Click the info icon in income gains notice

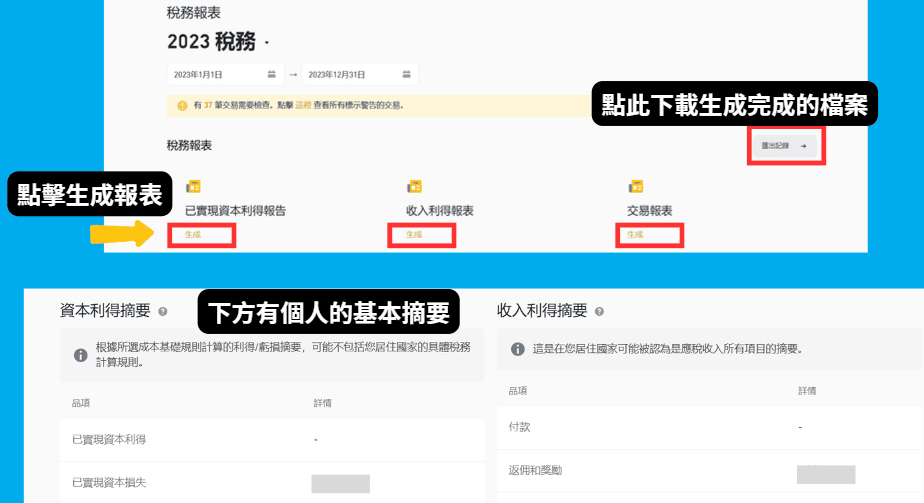pos(517,350)
